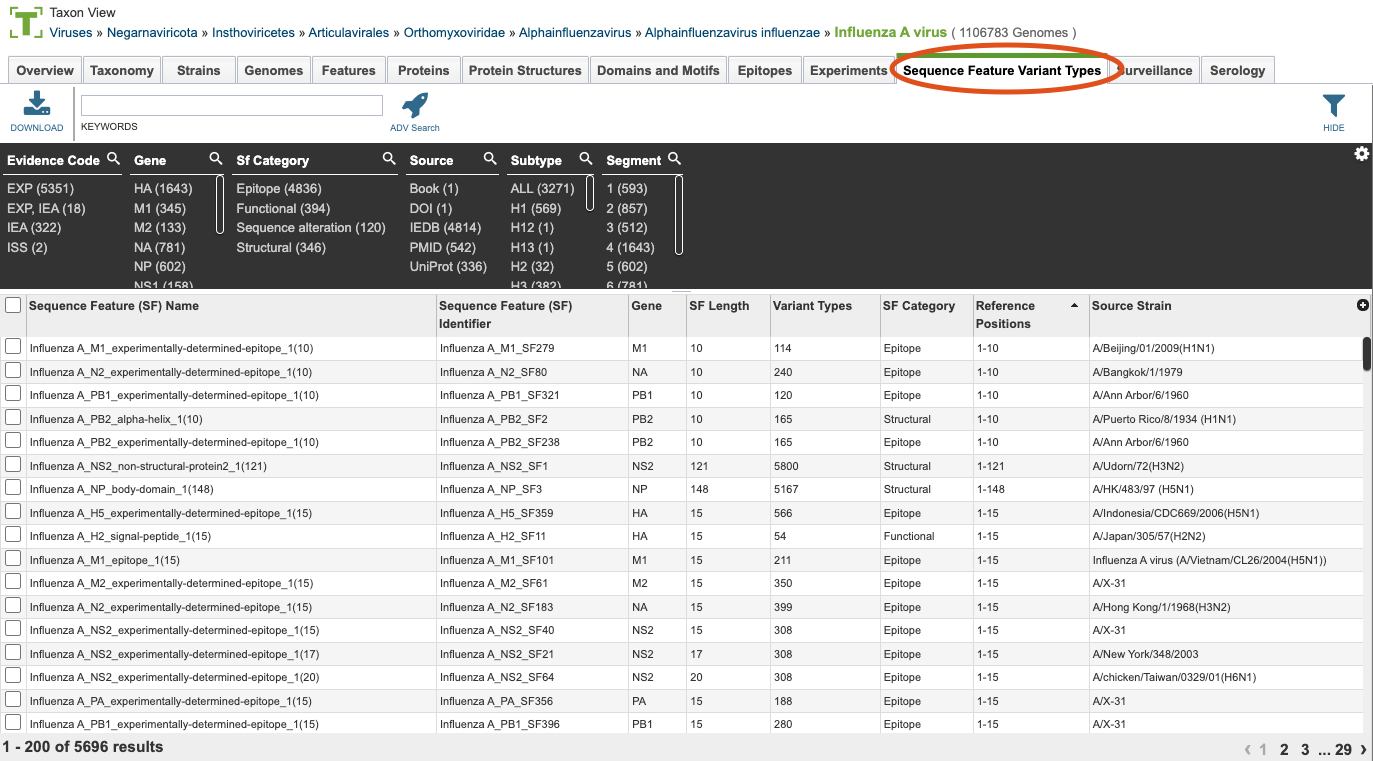
Task: Click the Segment facet scrollbar
Action: pyautogui.click(x=679, y=215)
